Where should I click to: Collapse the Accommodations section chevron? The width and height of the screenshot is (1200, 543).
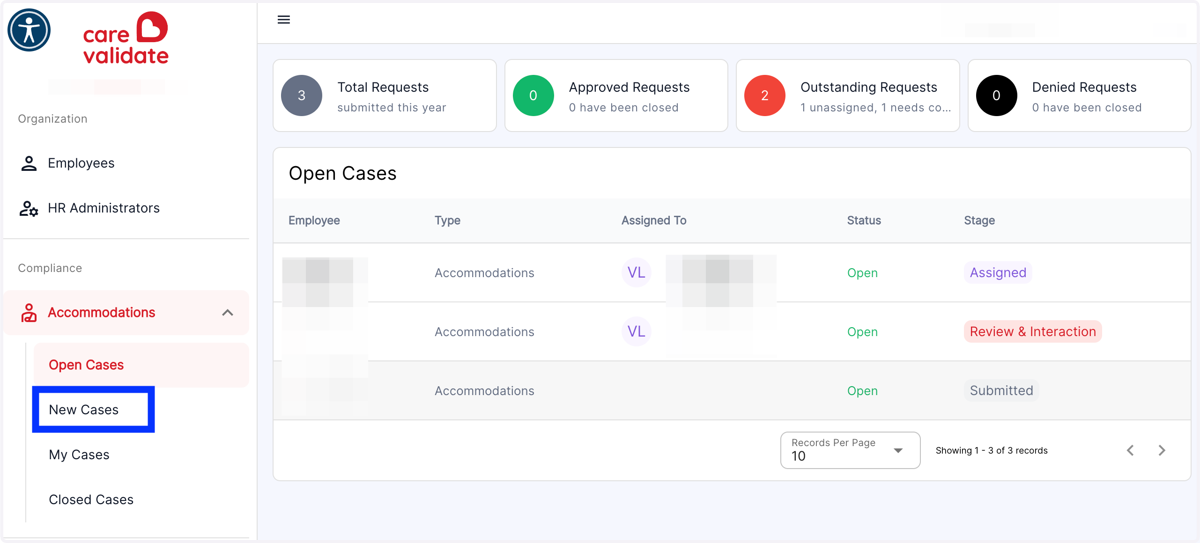point(228,313)
